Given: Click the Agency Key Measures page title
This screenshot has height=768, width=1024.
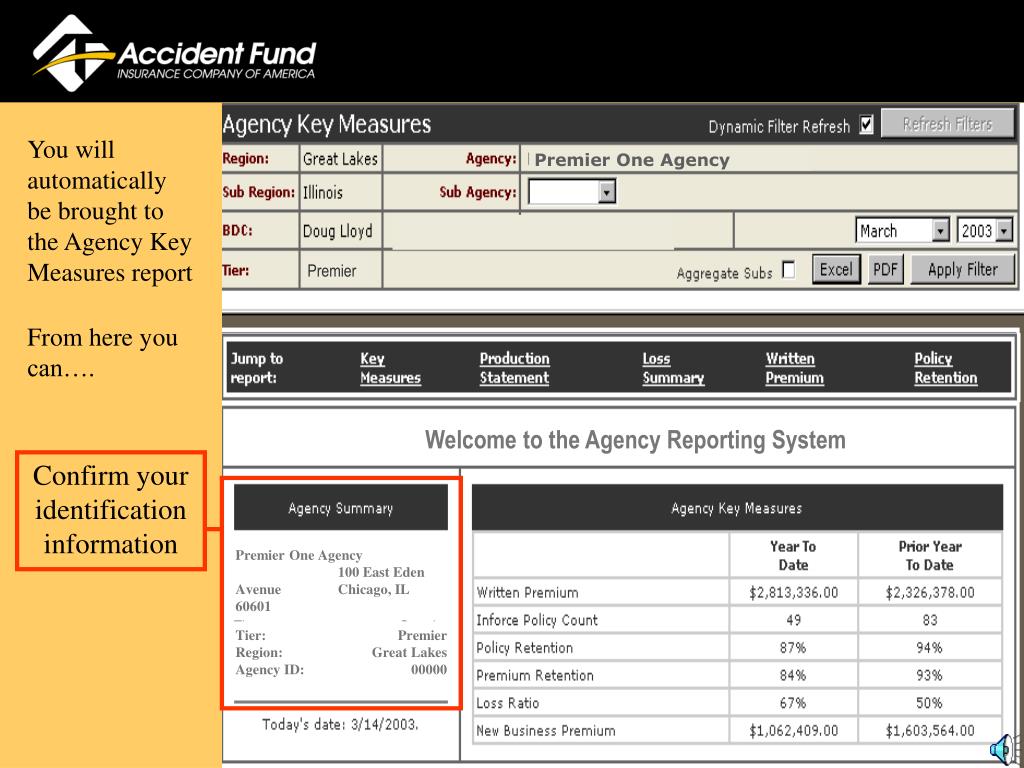Looking at the screenshot, I should pos(327,124).
